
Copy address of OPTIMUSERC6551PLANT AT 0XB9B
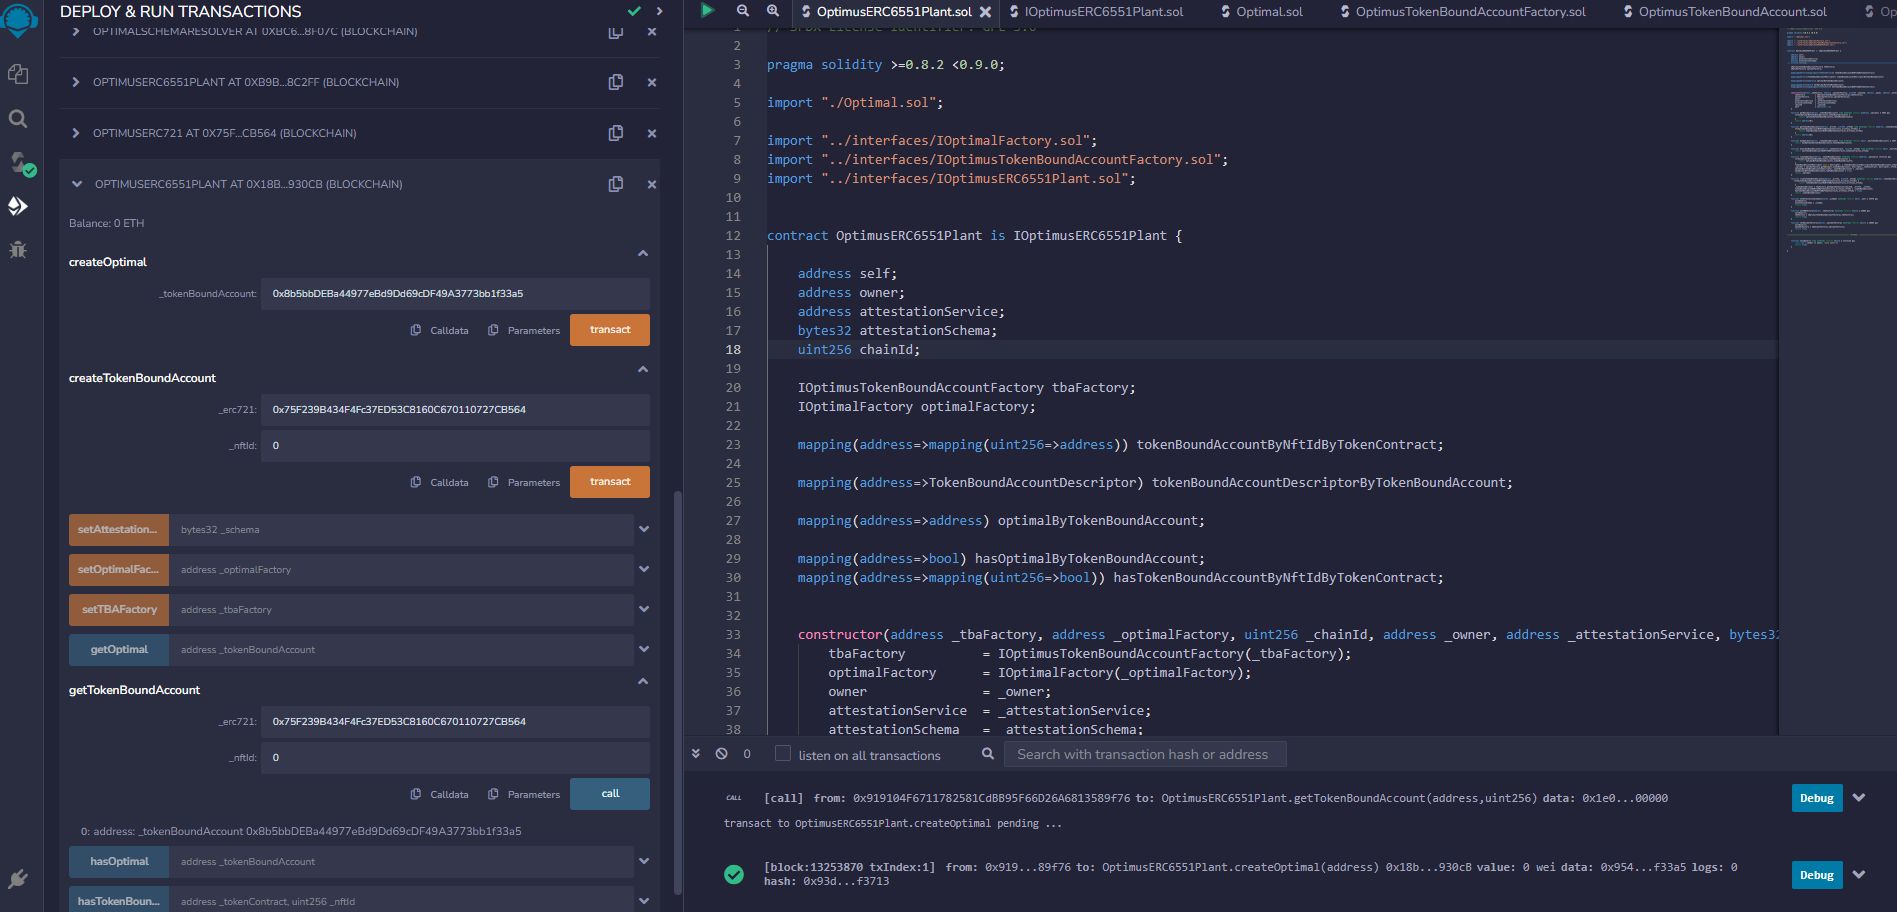point(616,82)
